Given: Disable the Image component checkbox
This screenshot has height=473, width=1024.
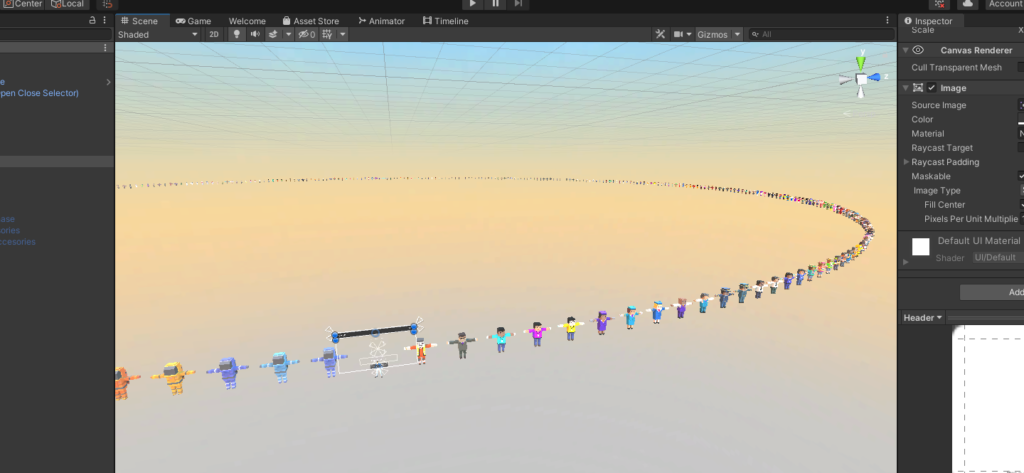Looking at the screenshot, I should [932, 88].
